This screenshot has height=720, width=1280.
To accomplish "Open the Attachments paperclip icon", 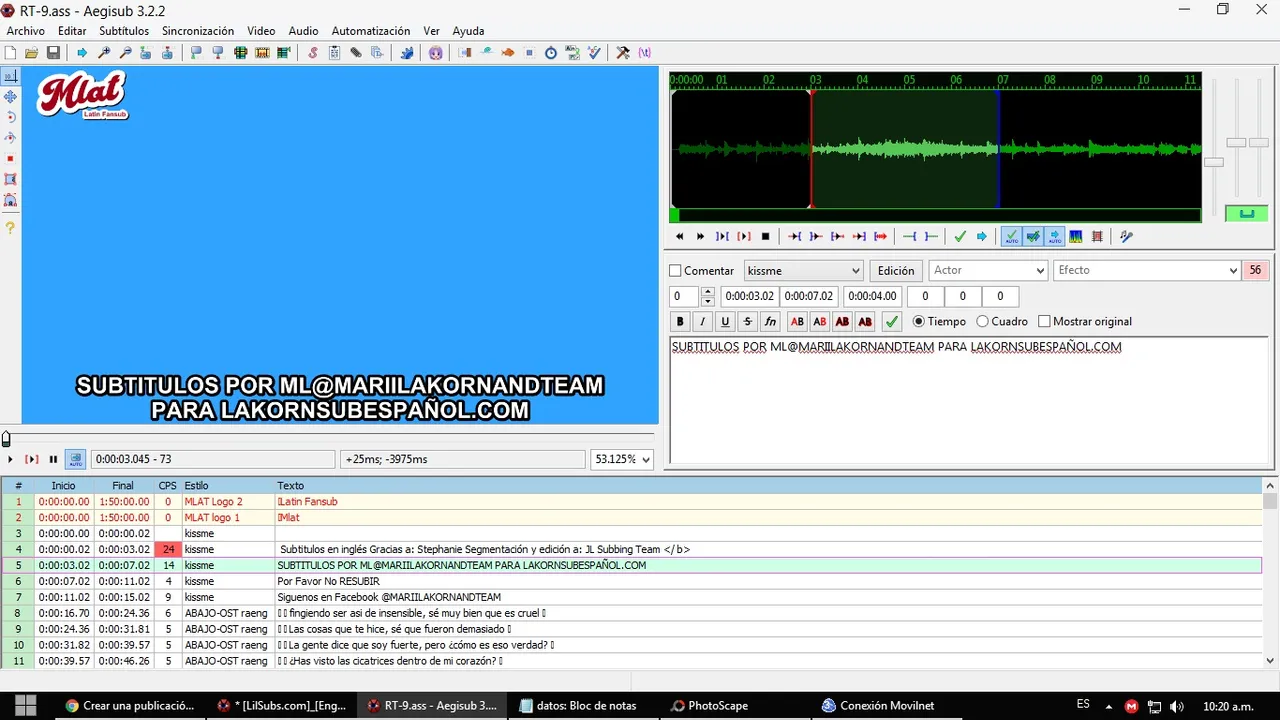I will 356,53.
